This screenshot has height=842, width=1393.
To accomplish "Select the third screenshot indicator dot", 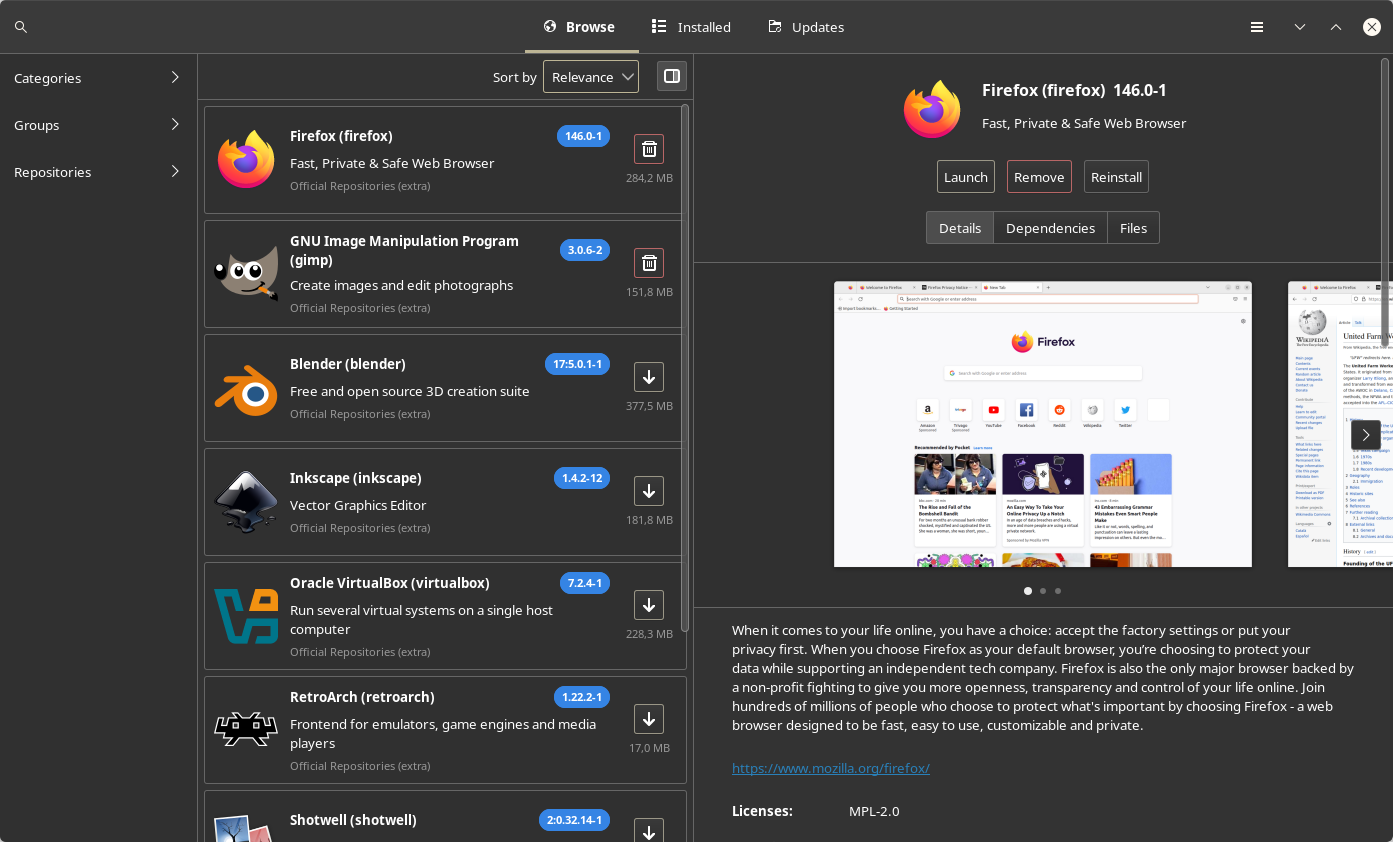I will pyautogui.click(x=1057, y=591).
